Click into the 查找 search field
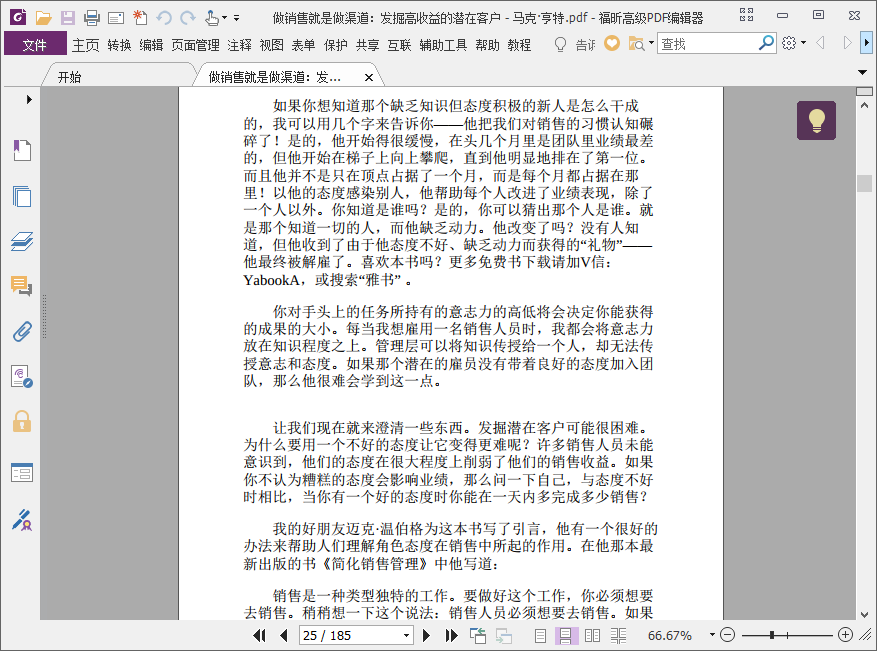The width and height of the screenshot is (877, 651). click(708, 44)
